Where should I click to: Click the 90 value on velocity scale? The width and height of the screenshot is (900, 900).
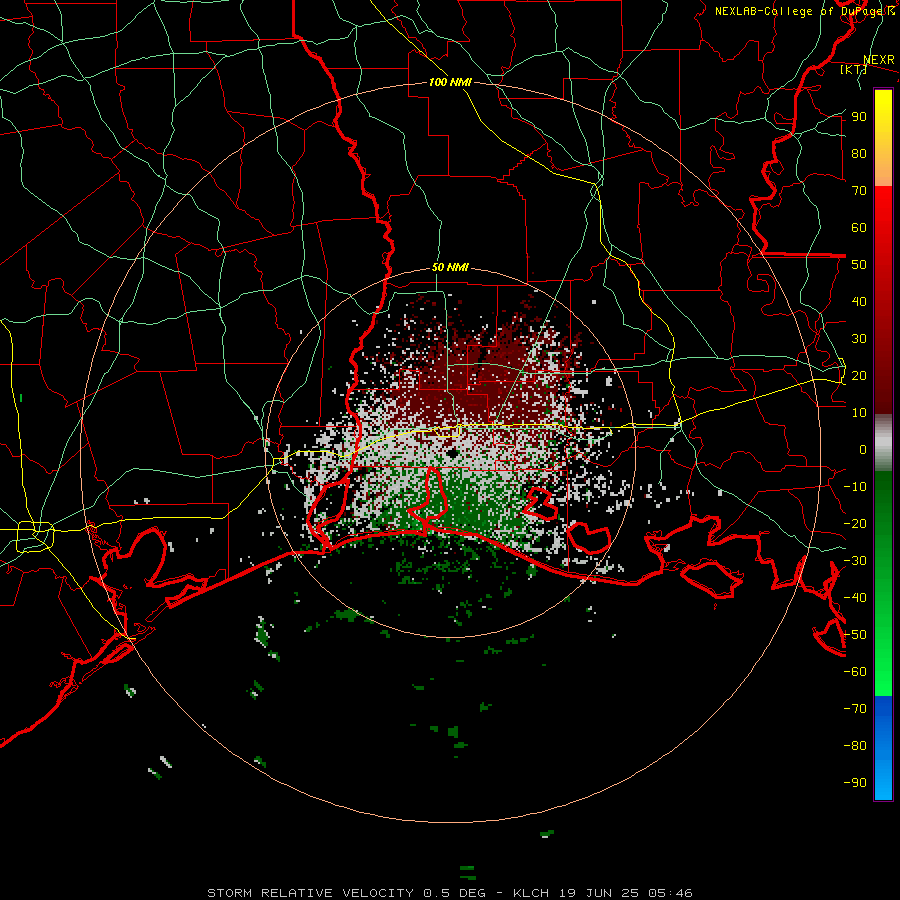(859, 117)
